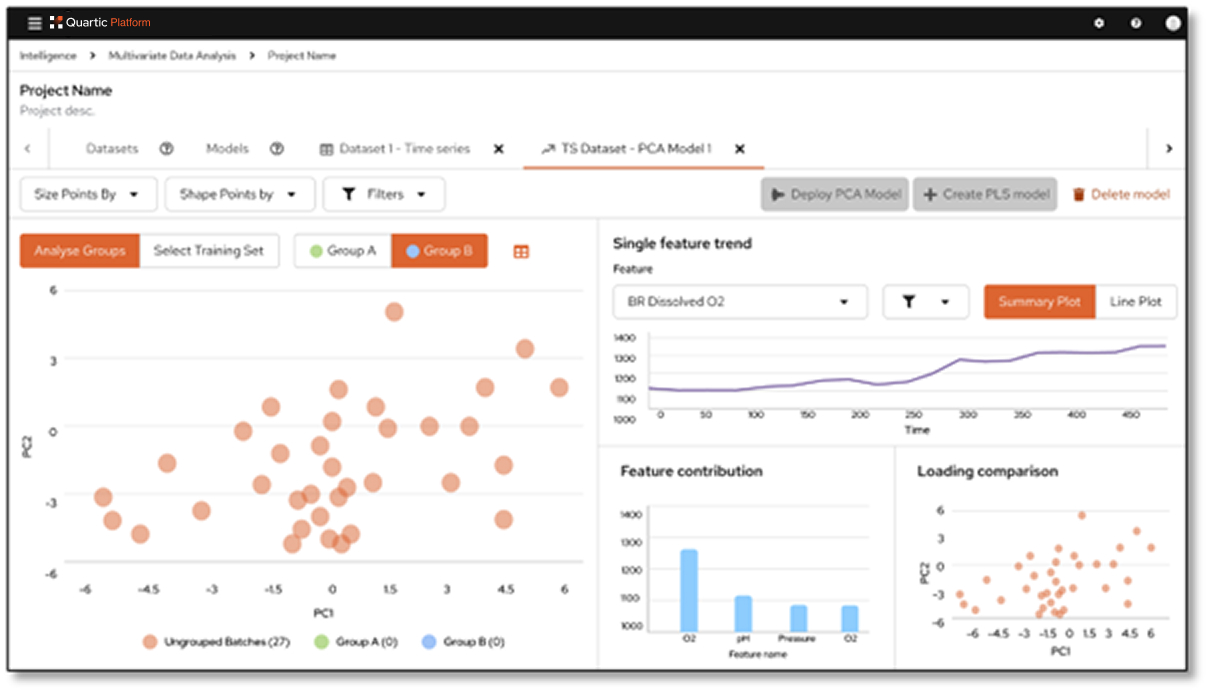Toggle Analyse Groups mode

[80, 251]
